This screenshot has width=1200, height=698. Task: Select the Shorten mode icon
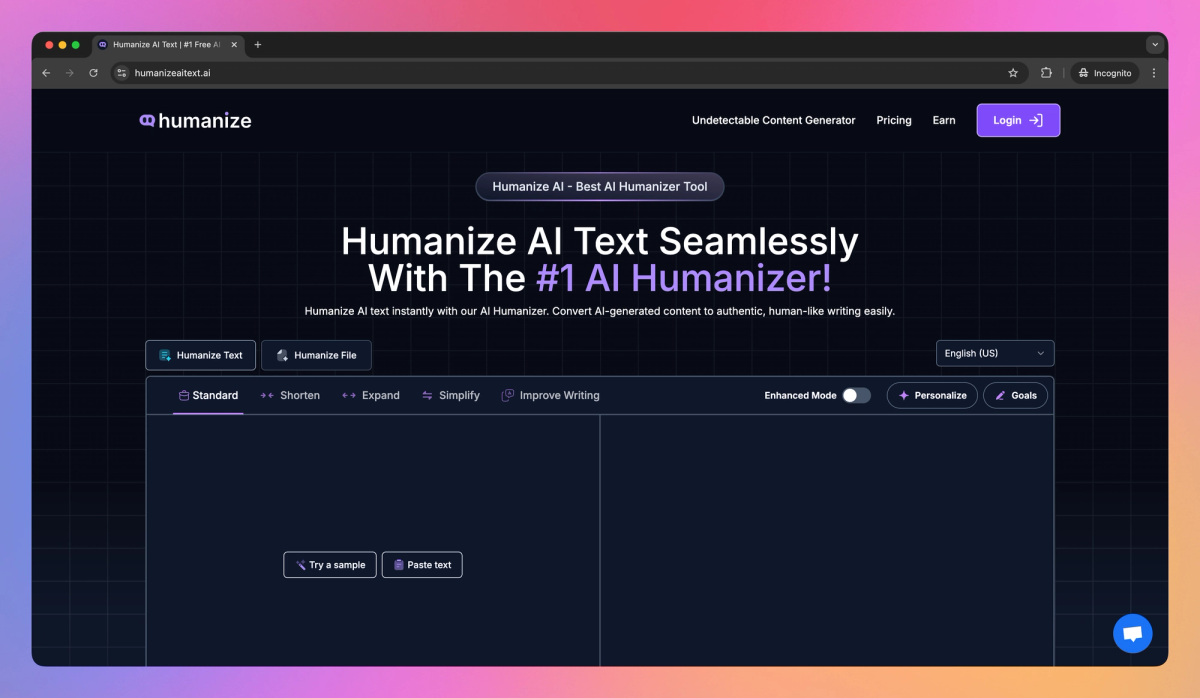[265, 395]
